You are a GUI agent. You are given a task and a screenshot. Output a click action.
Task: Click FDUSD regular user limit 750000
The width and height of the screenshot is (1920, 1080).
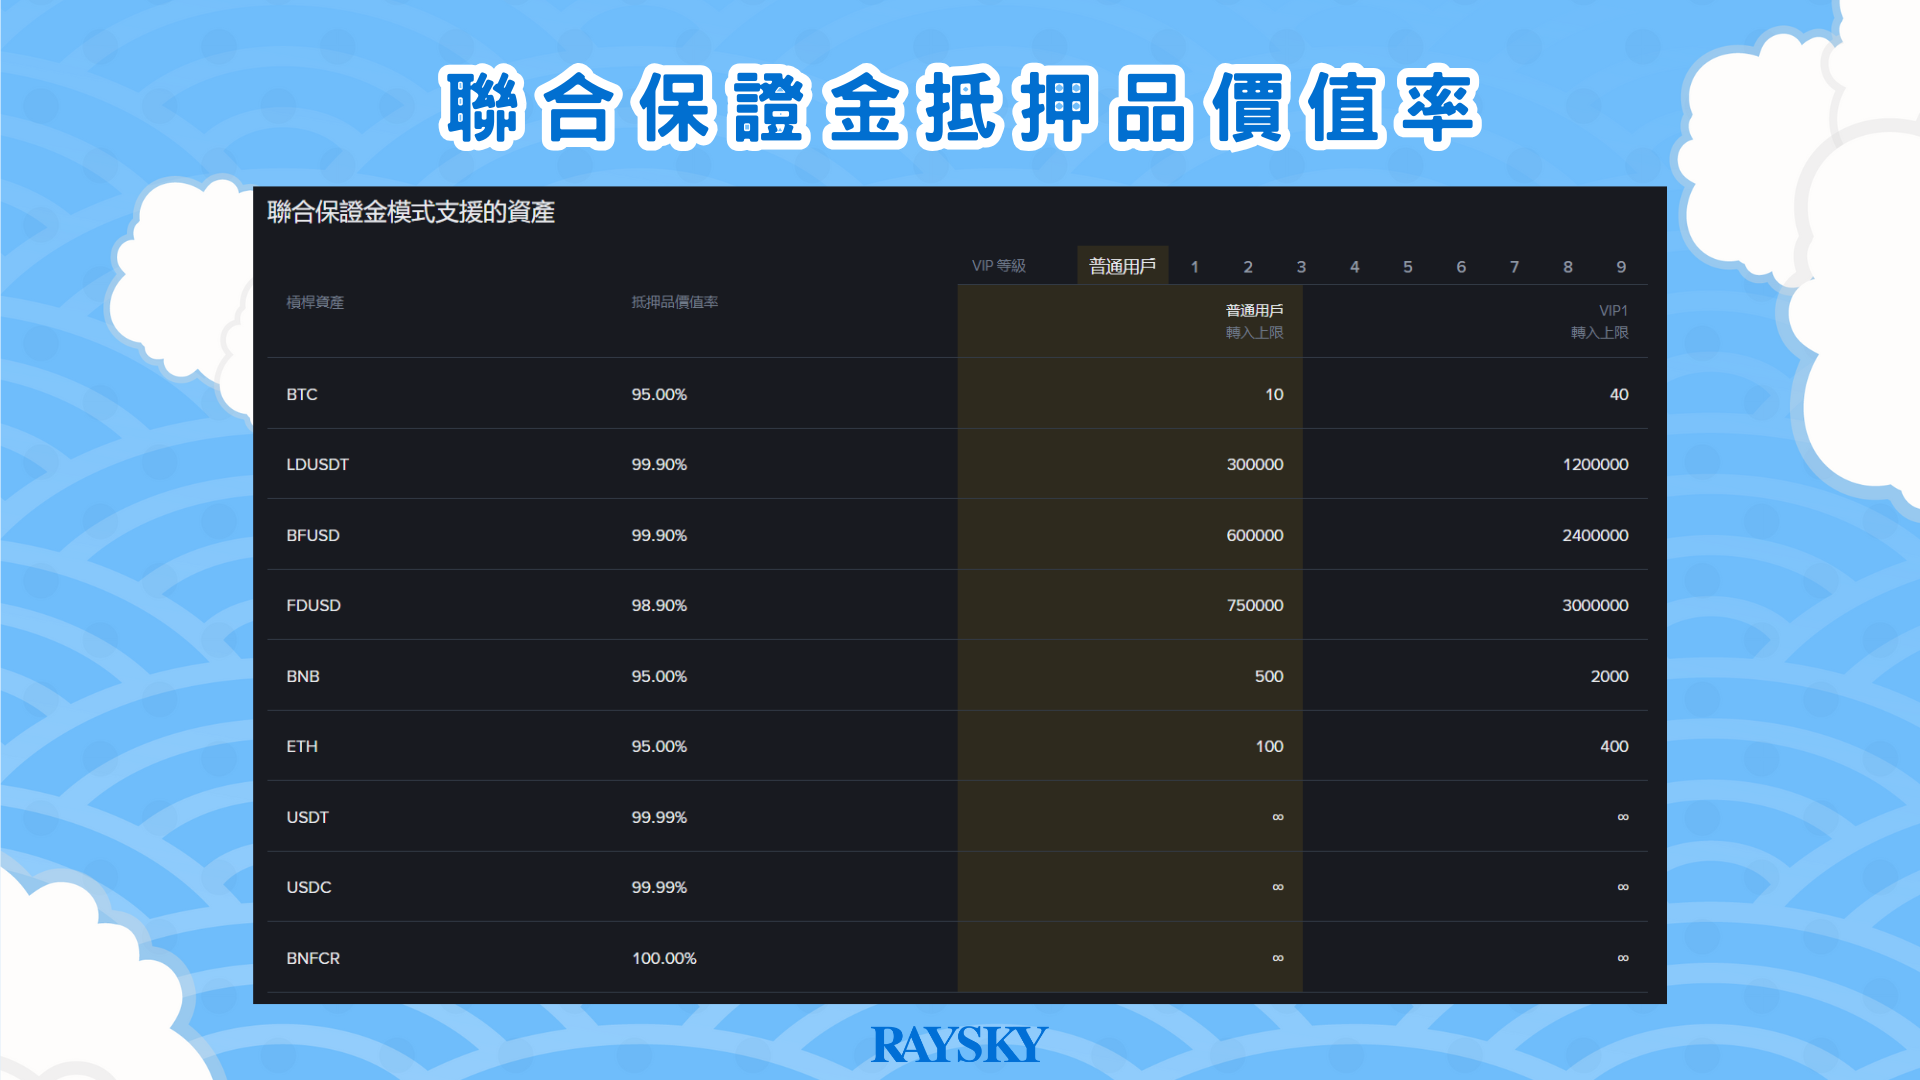pyautogui.click(x=1255, y=605)
